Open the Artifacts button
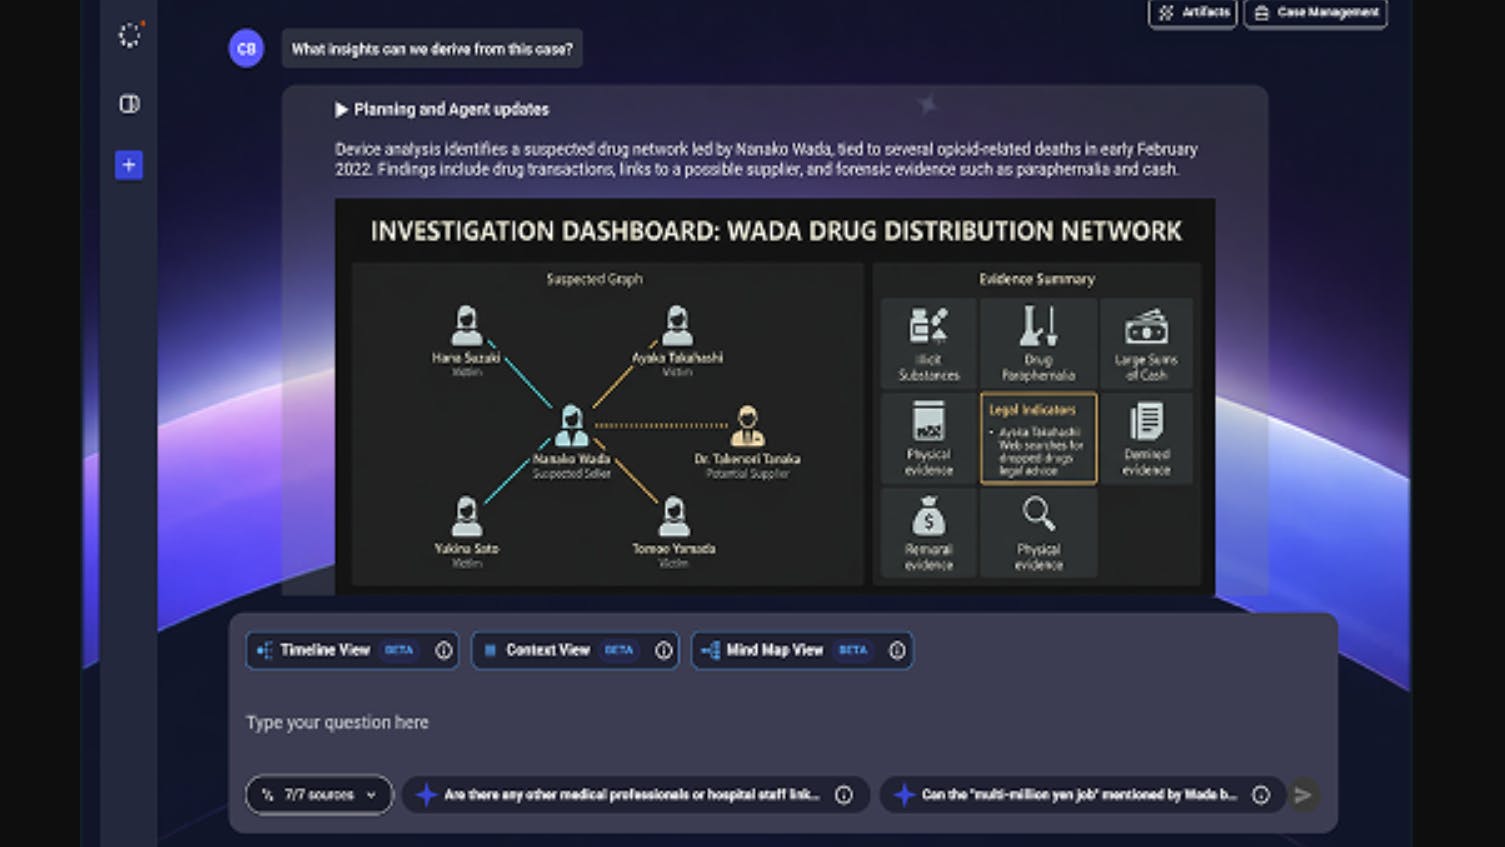This screenshot has height=847, width=1505. pos(1193,13)
